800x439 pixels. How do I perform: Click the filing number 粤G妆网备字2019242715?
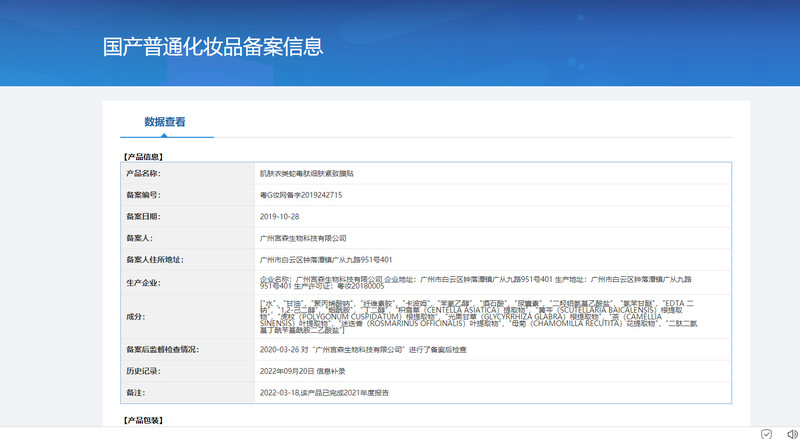(301, 195)
